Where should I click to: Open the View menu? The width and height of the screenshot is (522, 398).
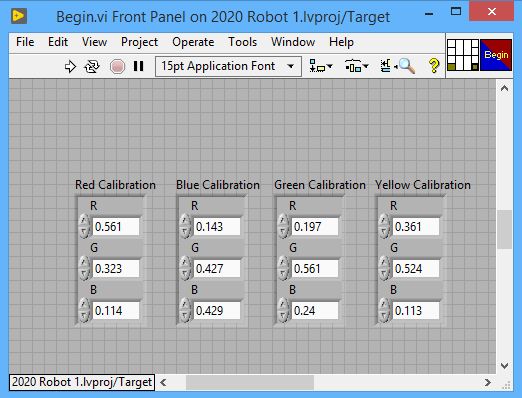tap(94, 42)
